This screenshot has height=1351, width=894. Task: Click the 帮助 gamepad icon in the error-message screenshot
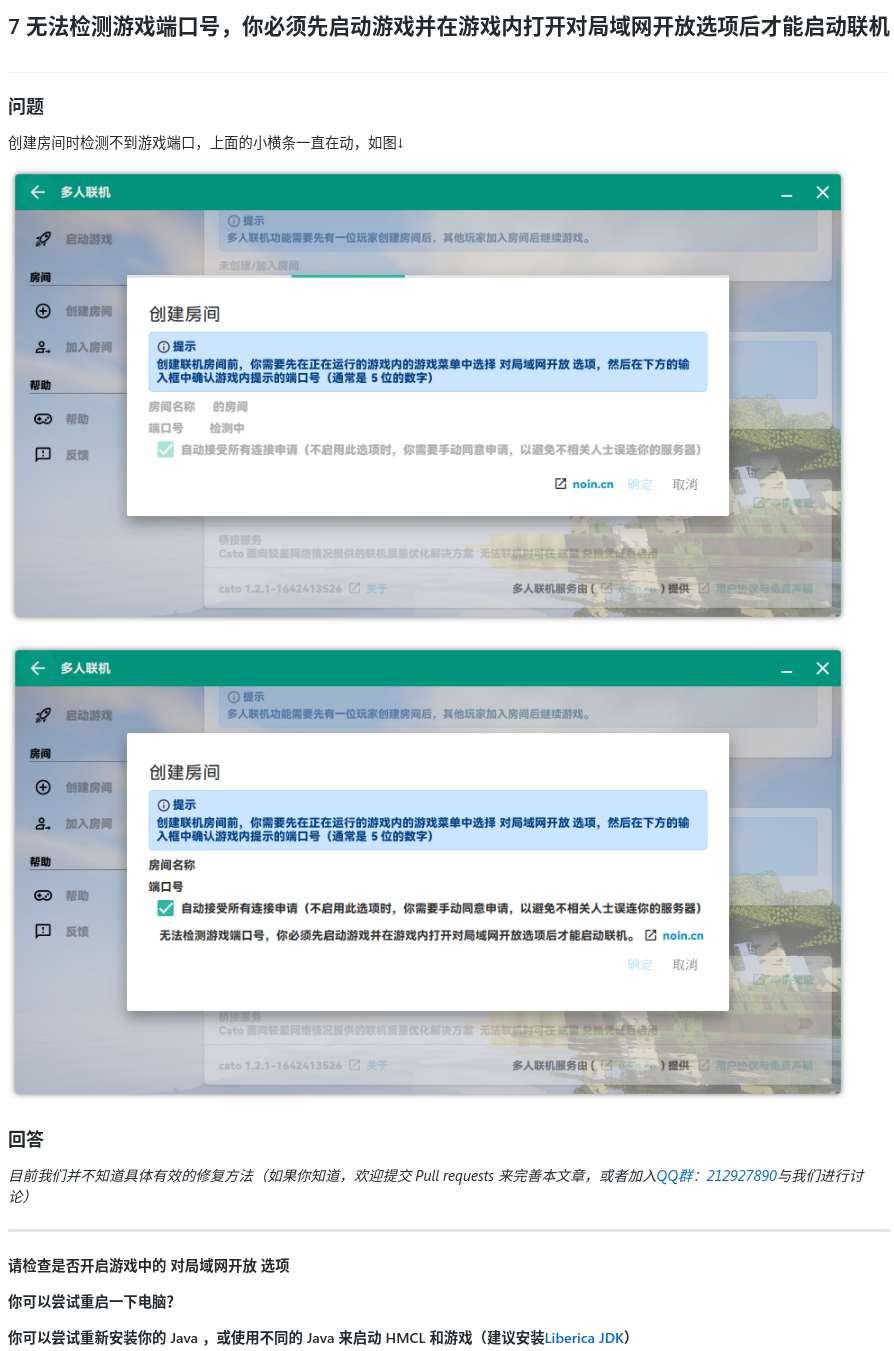(x=43, y=895)
